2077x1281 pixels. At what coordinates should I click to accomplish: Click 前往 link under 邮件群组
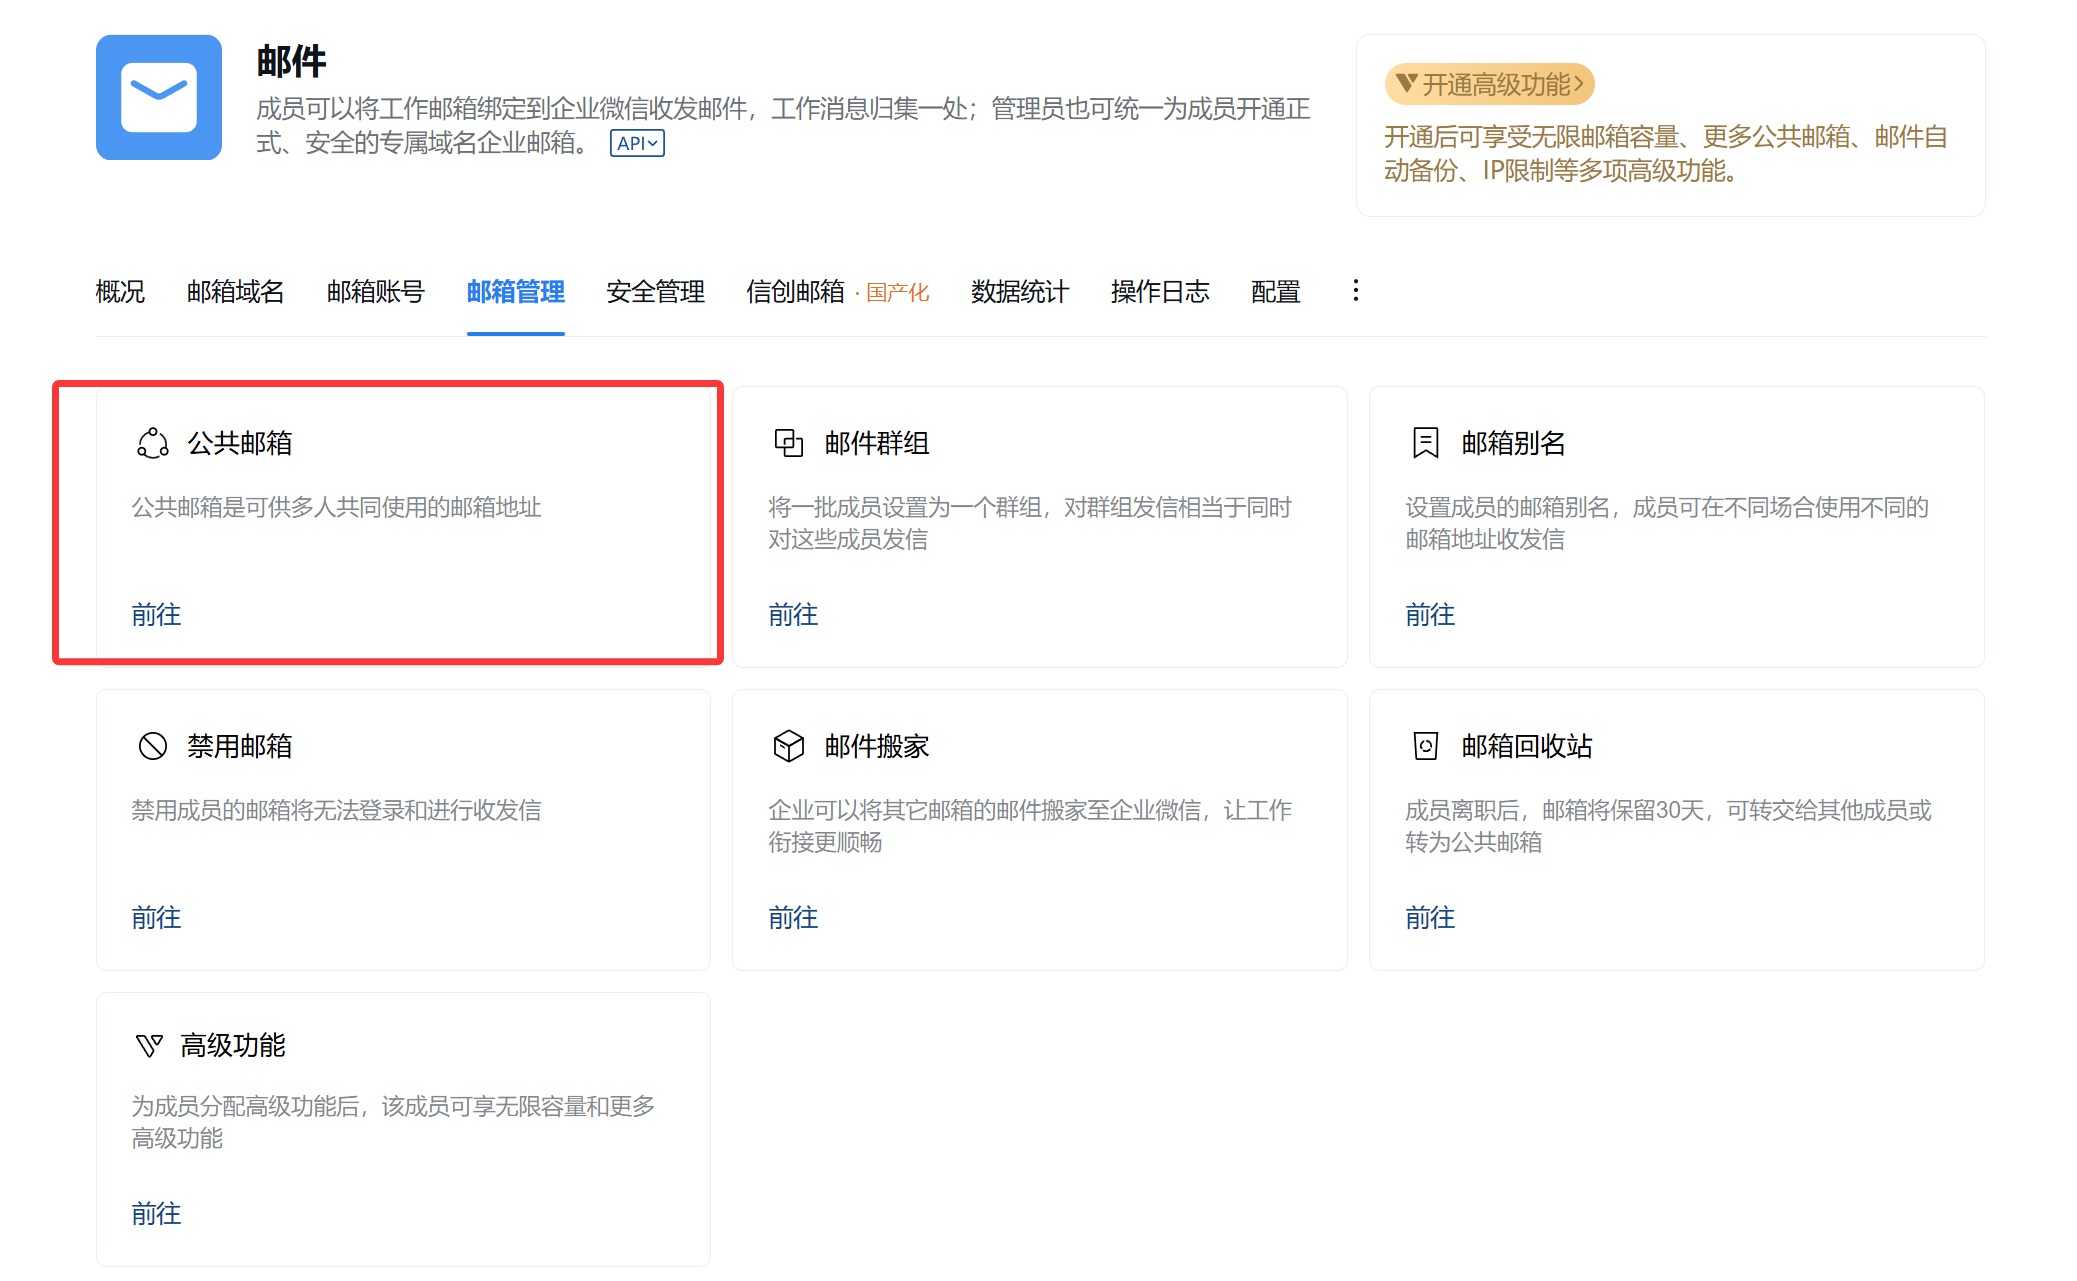[792, 614]
